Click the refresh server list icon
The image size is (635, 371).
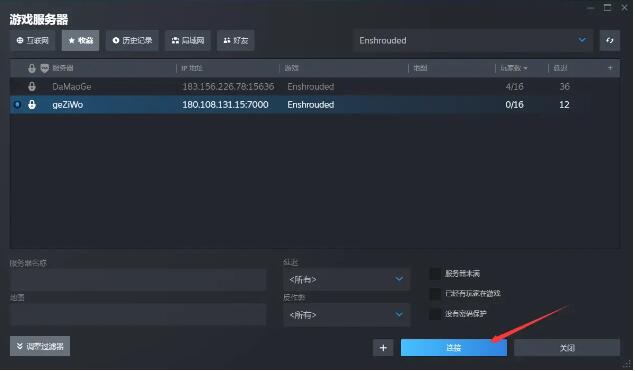[x=609, y=41]
